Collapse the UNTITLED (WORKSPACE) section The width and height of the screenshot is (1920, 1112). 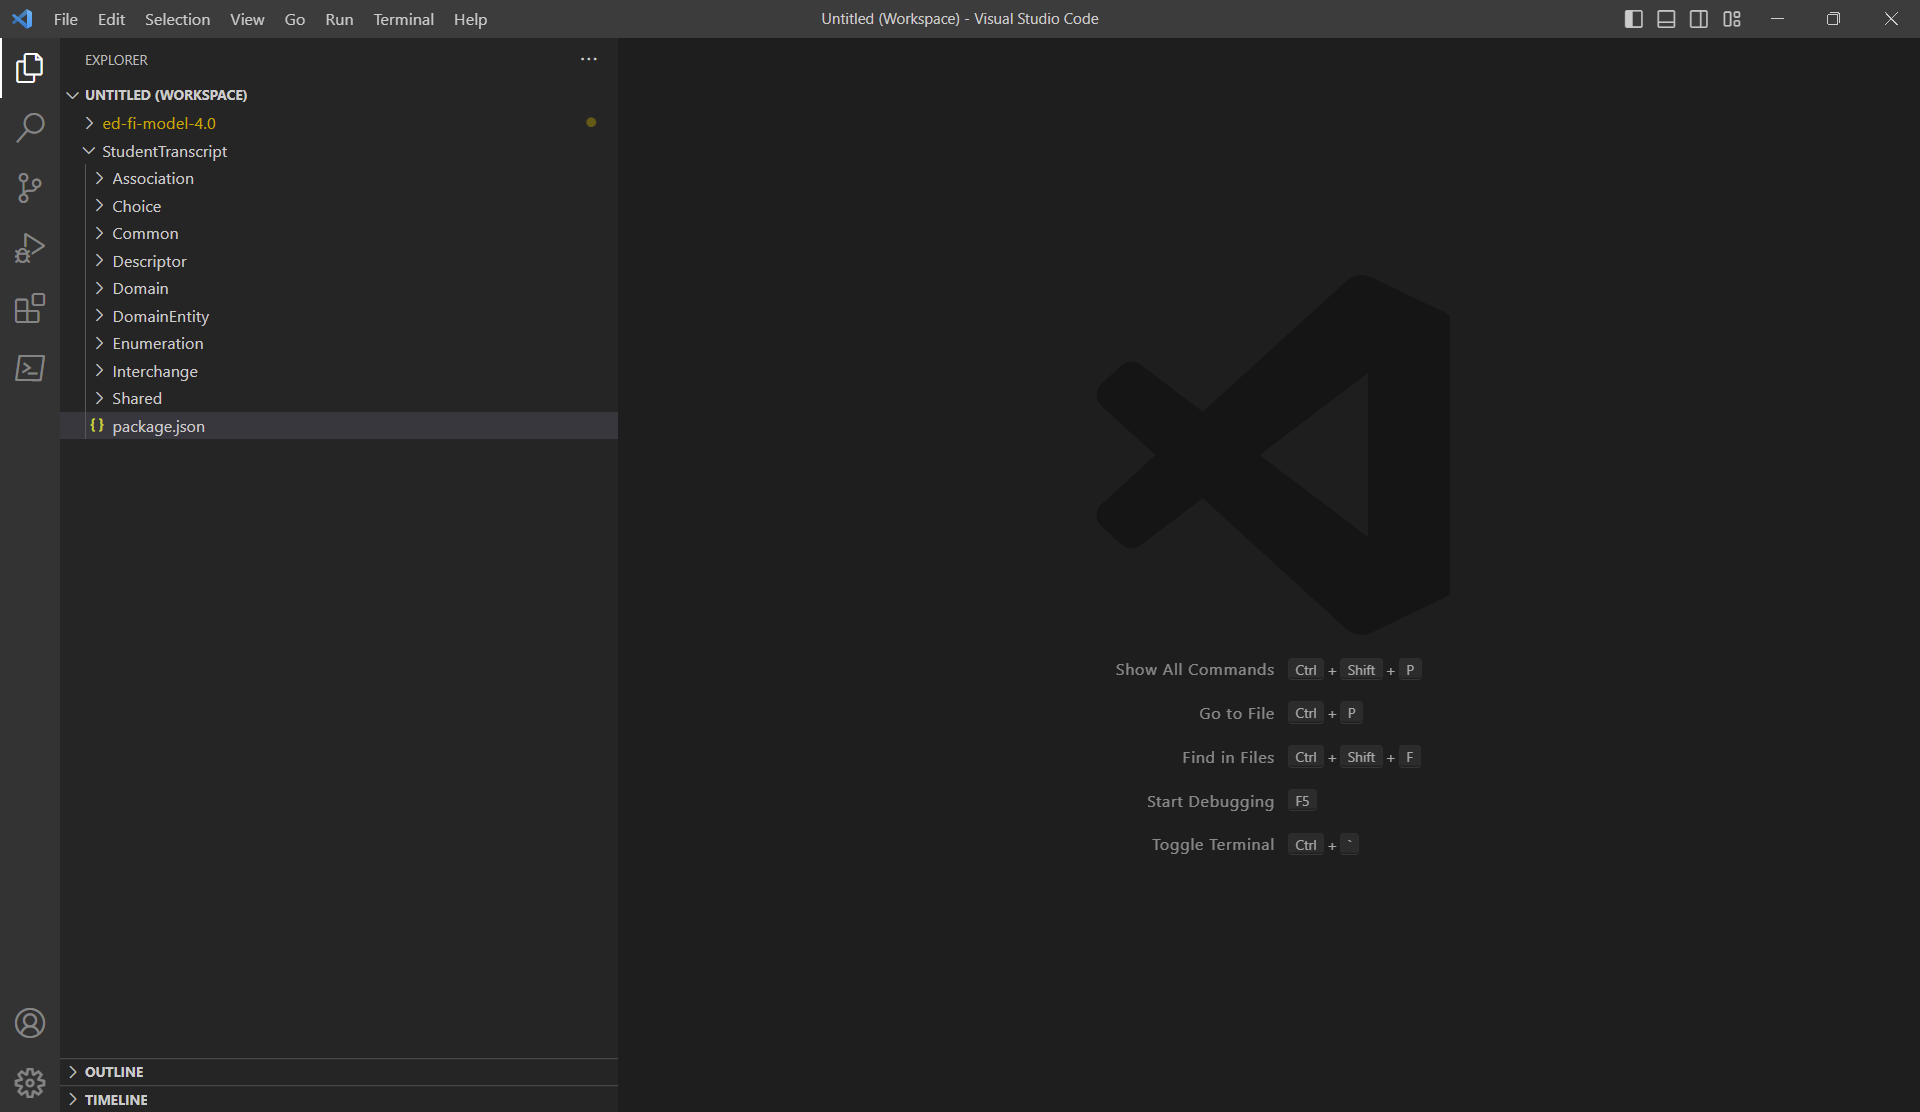click(339, 95)
